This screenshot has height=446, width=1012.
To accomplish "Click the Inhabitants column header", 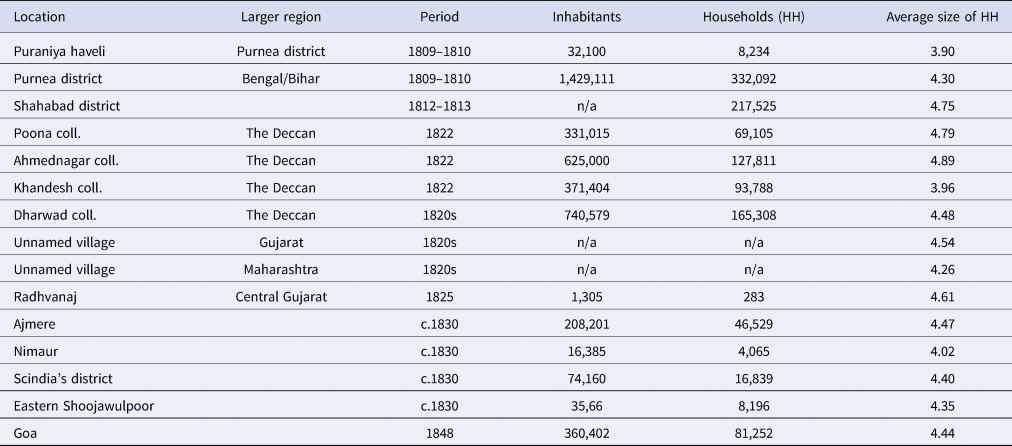I will pyautogui.click(x=587, y=17).
